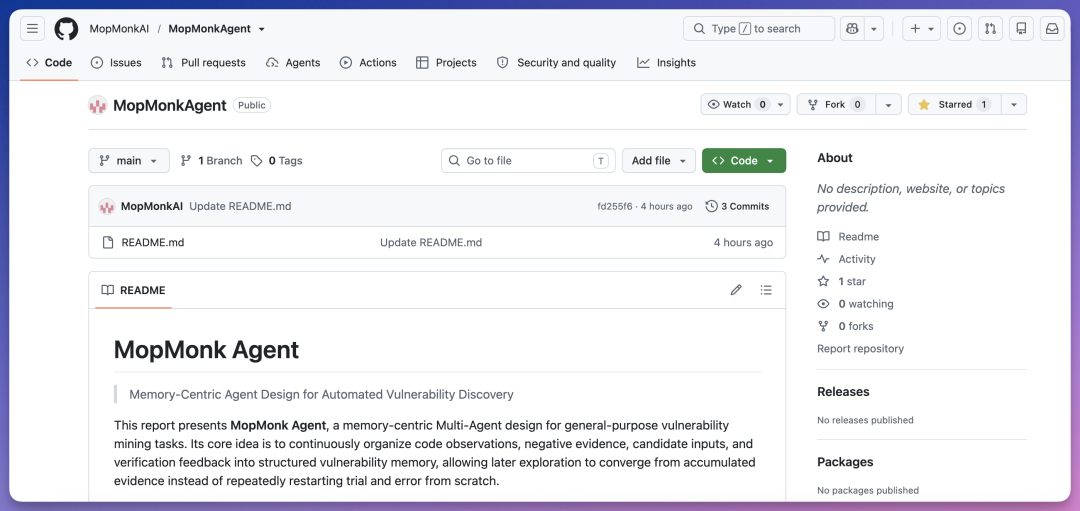Image resolution: width=1080 pixels, height=511 pixels.
Task: Switch to the Agents tab
Action: pos(293,63)
